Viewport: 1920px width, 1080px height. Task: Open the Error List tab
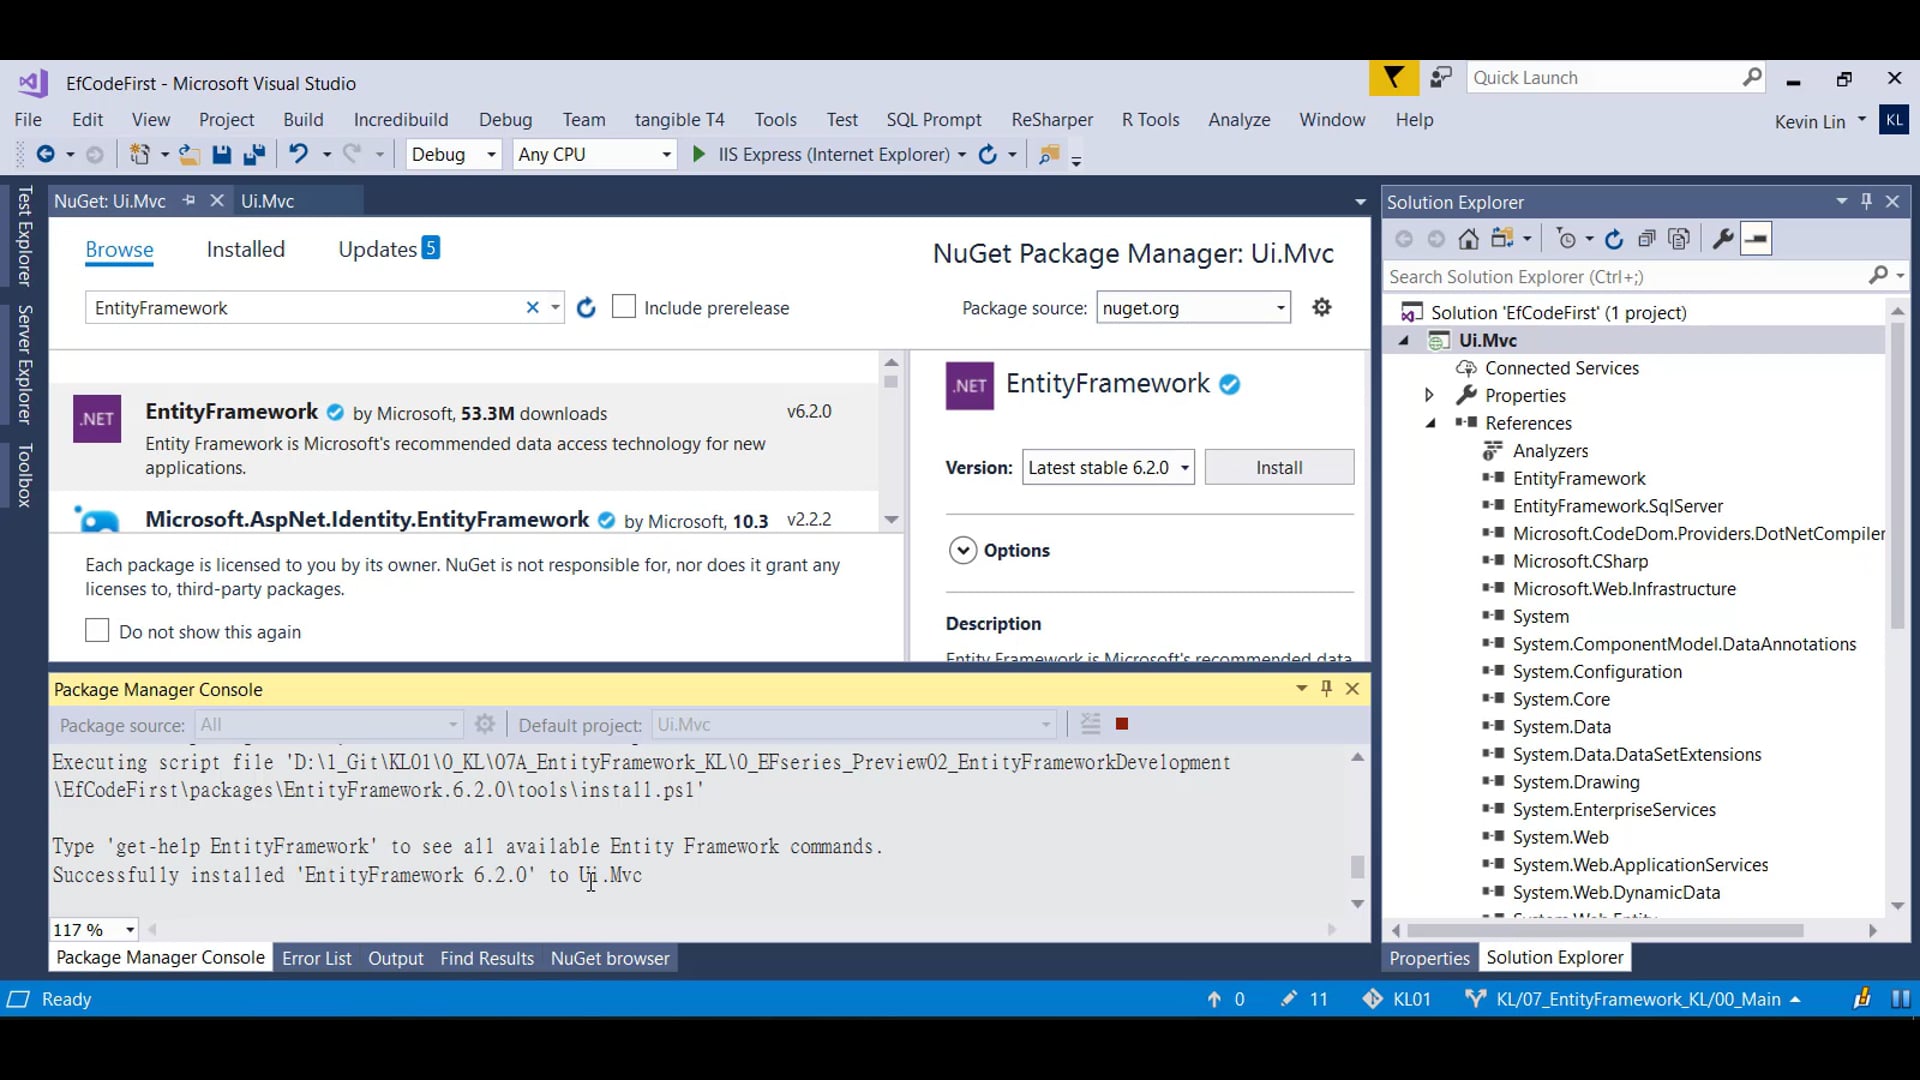pos(316,958)
